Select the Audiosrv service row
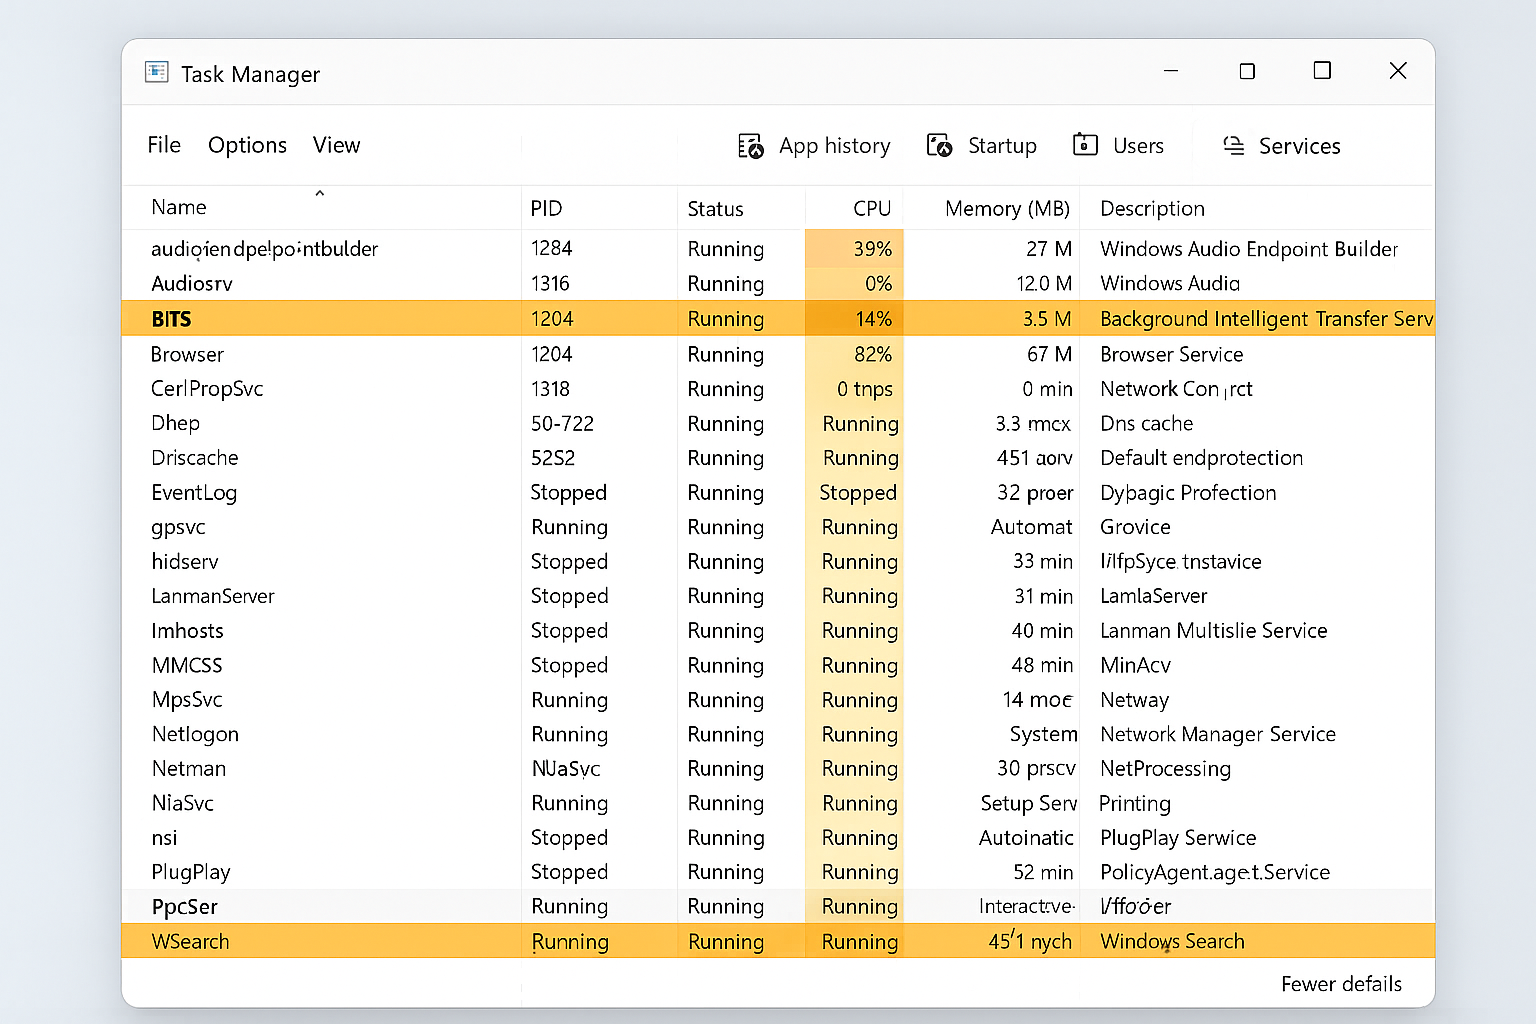The image size is (1536, 1024). coord(778,283)
